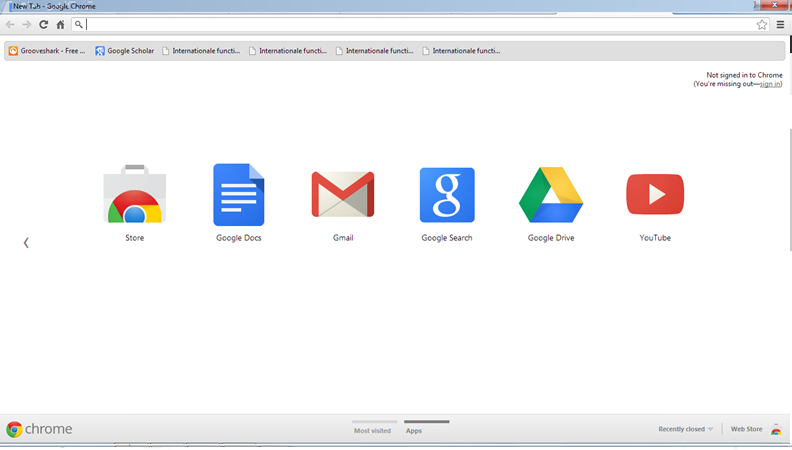792x450 pixels.
Task: Bookmark this page with the star
Action: pyautogui.click(x=762, y=24)
